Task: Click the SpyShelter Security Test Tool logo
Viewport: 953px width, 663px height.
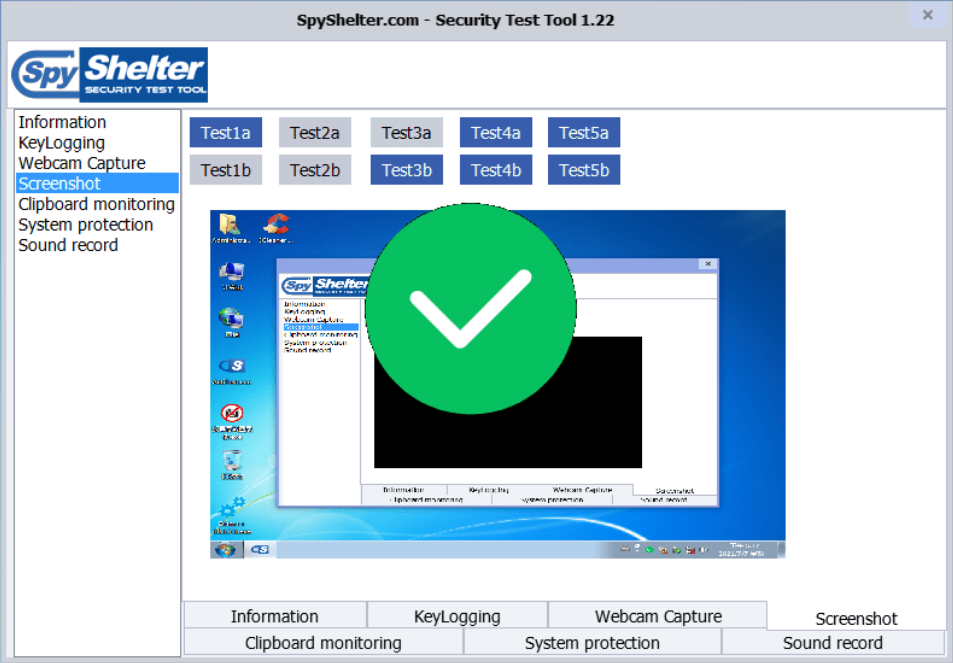Action: click(x=110, y=75)
